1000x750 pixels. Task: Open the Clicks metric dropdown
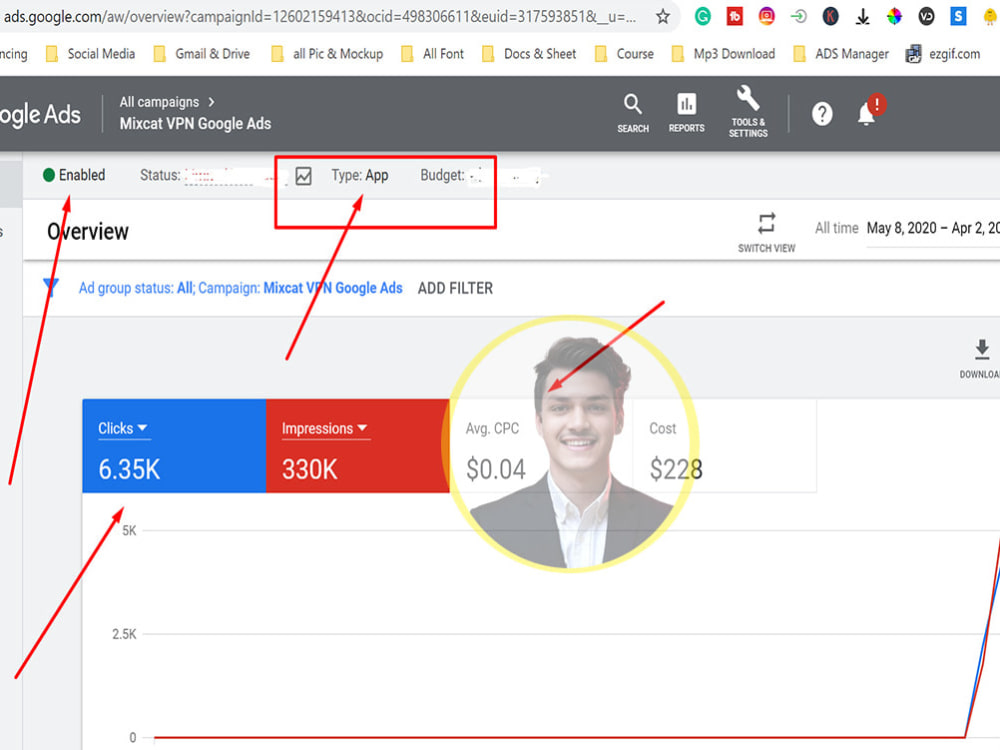point(123,429)
